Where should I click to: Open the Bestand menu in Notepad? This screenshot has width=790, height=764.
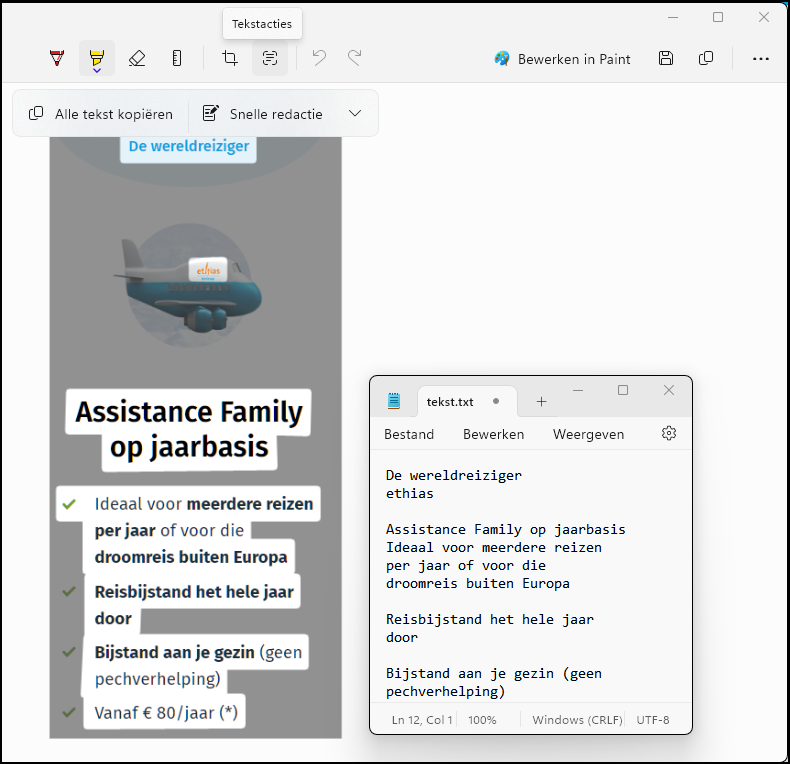pos(409,434)
